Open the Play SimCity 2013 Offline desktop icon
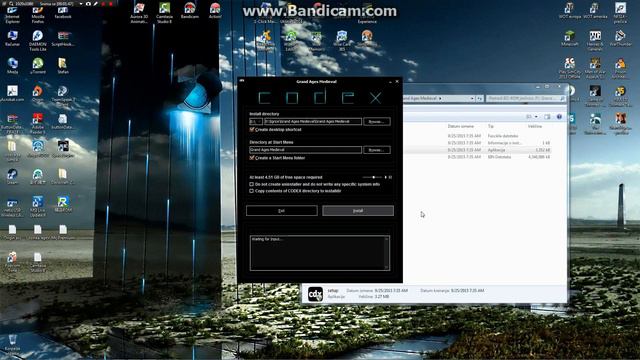 click(x=569, y=67)
